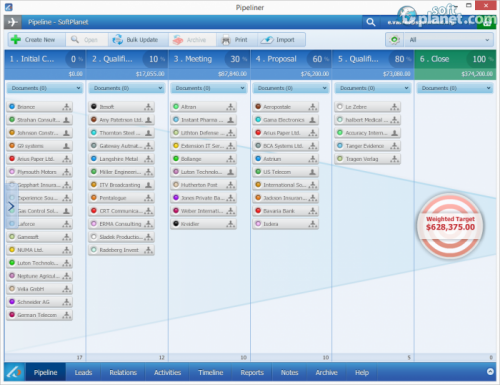Click the yellow dot on NUMA Ltd. card
This screenshot has width=500, height=385.
(x=12, y=250)
